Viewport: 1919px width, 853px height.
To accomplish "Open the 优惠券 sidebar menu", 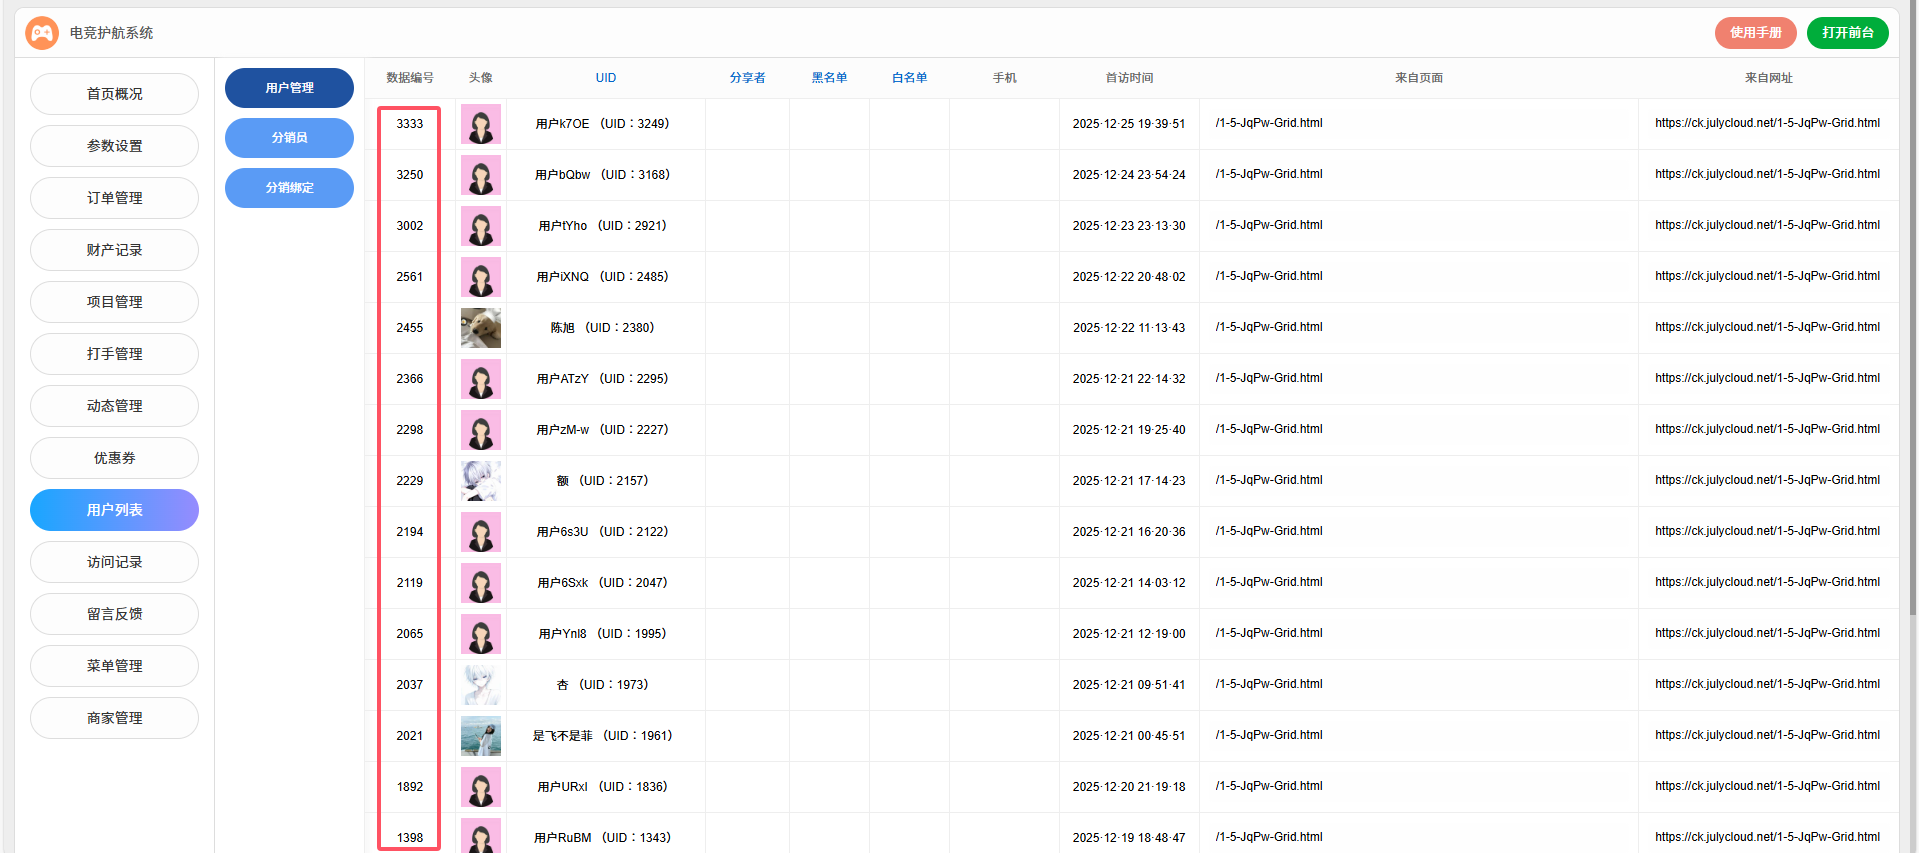I will [114, 458].
